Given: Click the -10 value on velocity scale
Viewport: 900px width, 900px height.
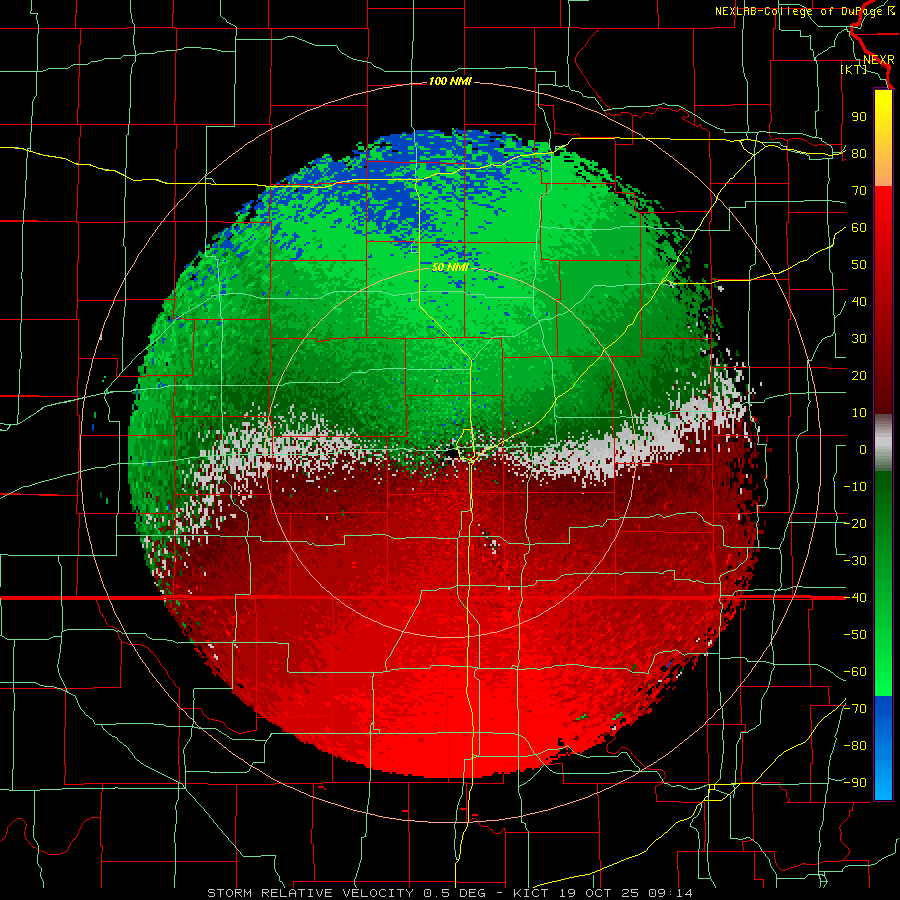Looking at the screenshot, I should (855, 487).
